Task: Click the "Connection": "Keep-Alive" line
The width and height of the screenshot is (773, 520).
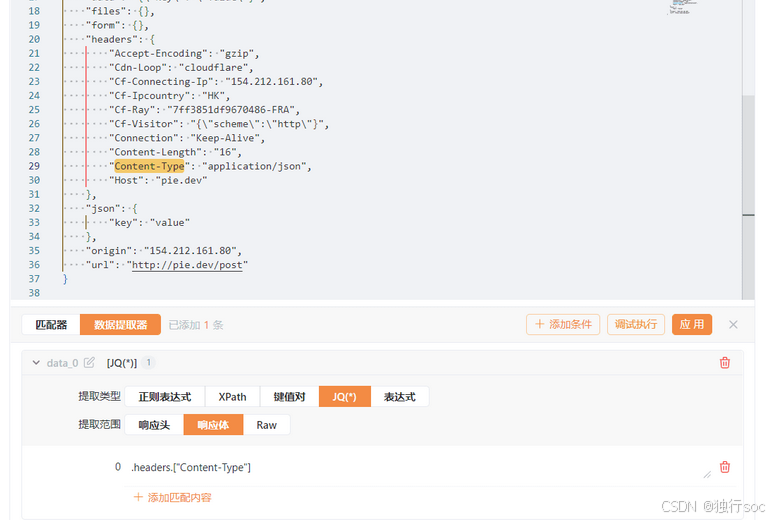Action: [187, 138]
